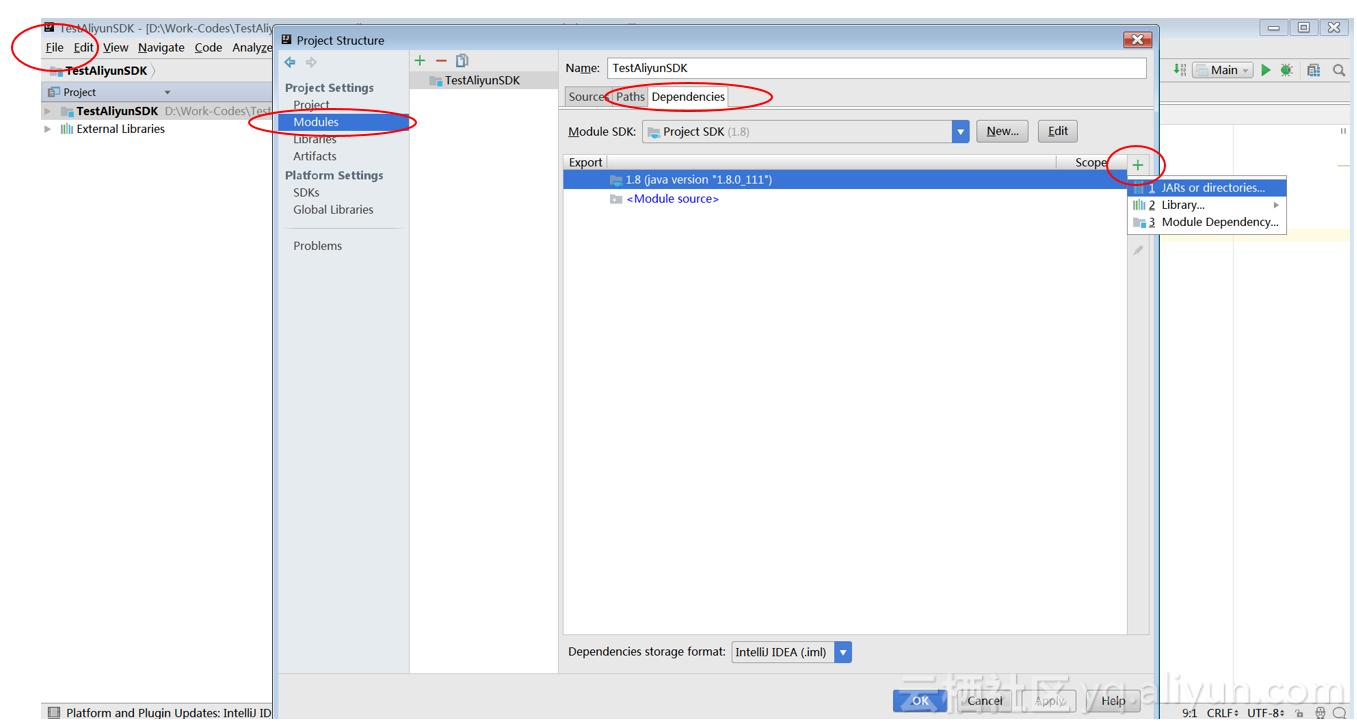Choose Module Dependency from popup menu
The width and height of the screenshot is (1357, 726).
pos(1219,222)
